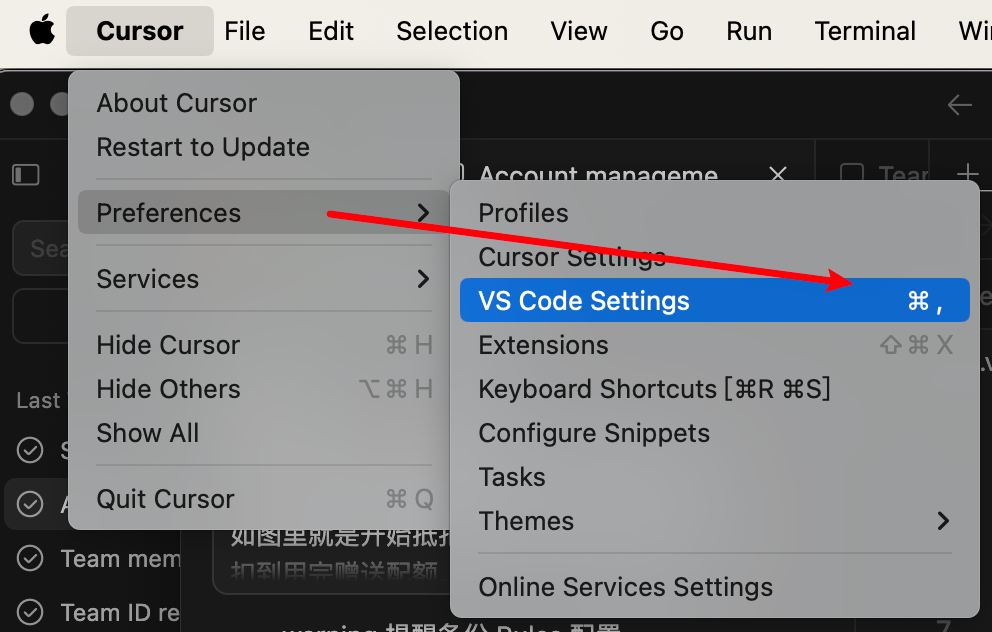This screenshot has height=632, width=992.
Task: Click the checkmark circle on the highlighted task
Action: (29, 504)
